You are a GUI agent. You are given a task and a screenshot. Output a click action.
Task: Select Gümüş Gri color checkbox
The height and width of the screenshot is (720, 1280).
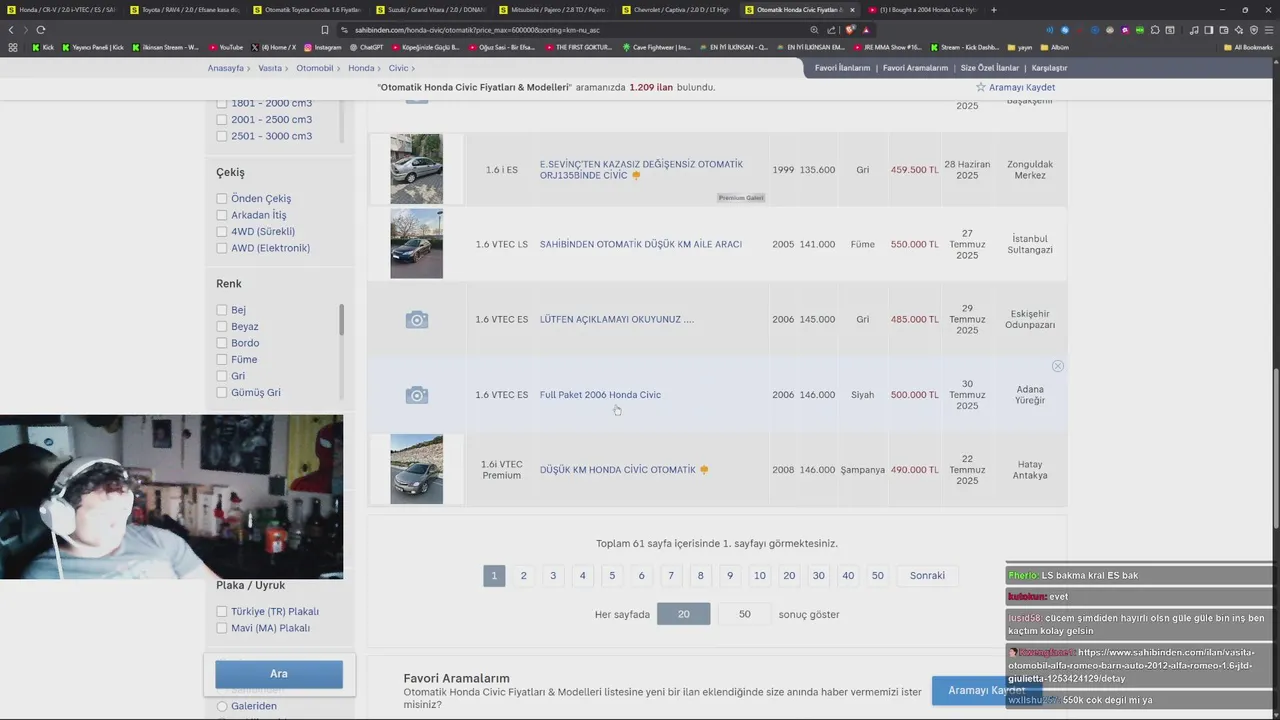pyautogui.click(x=222, y=393)
